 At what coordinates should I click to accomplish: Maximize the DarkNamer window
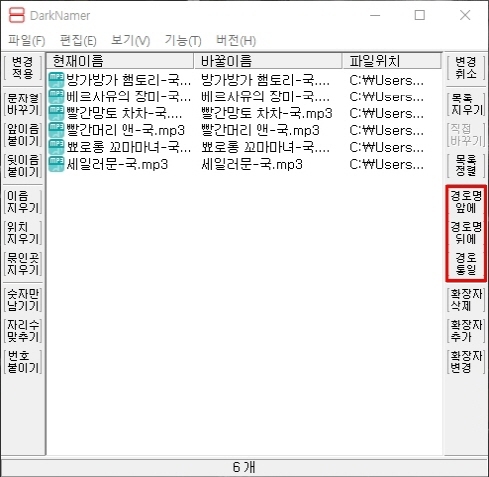tap(420, 15)
